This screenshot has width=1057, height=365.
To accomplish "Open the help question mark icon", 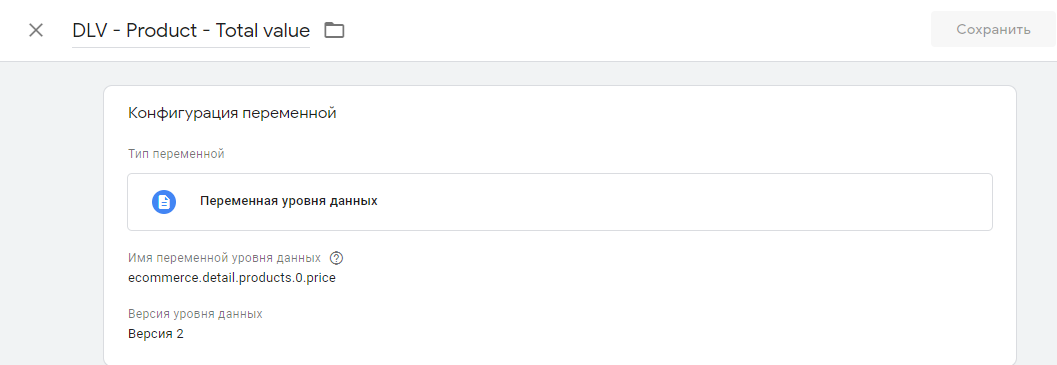I will coord(337,258).
